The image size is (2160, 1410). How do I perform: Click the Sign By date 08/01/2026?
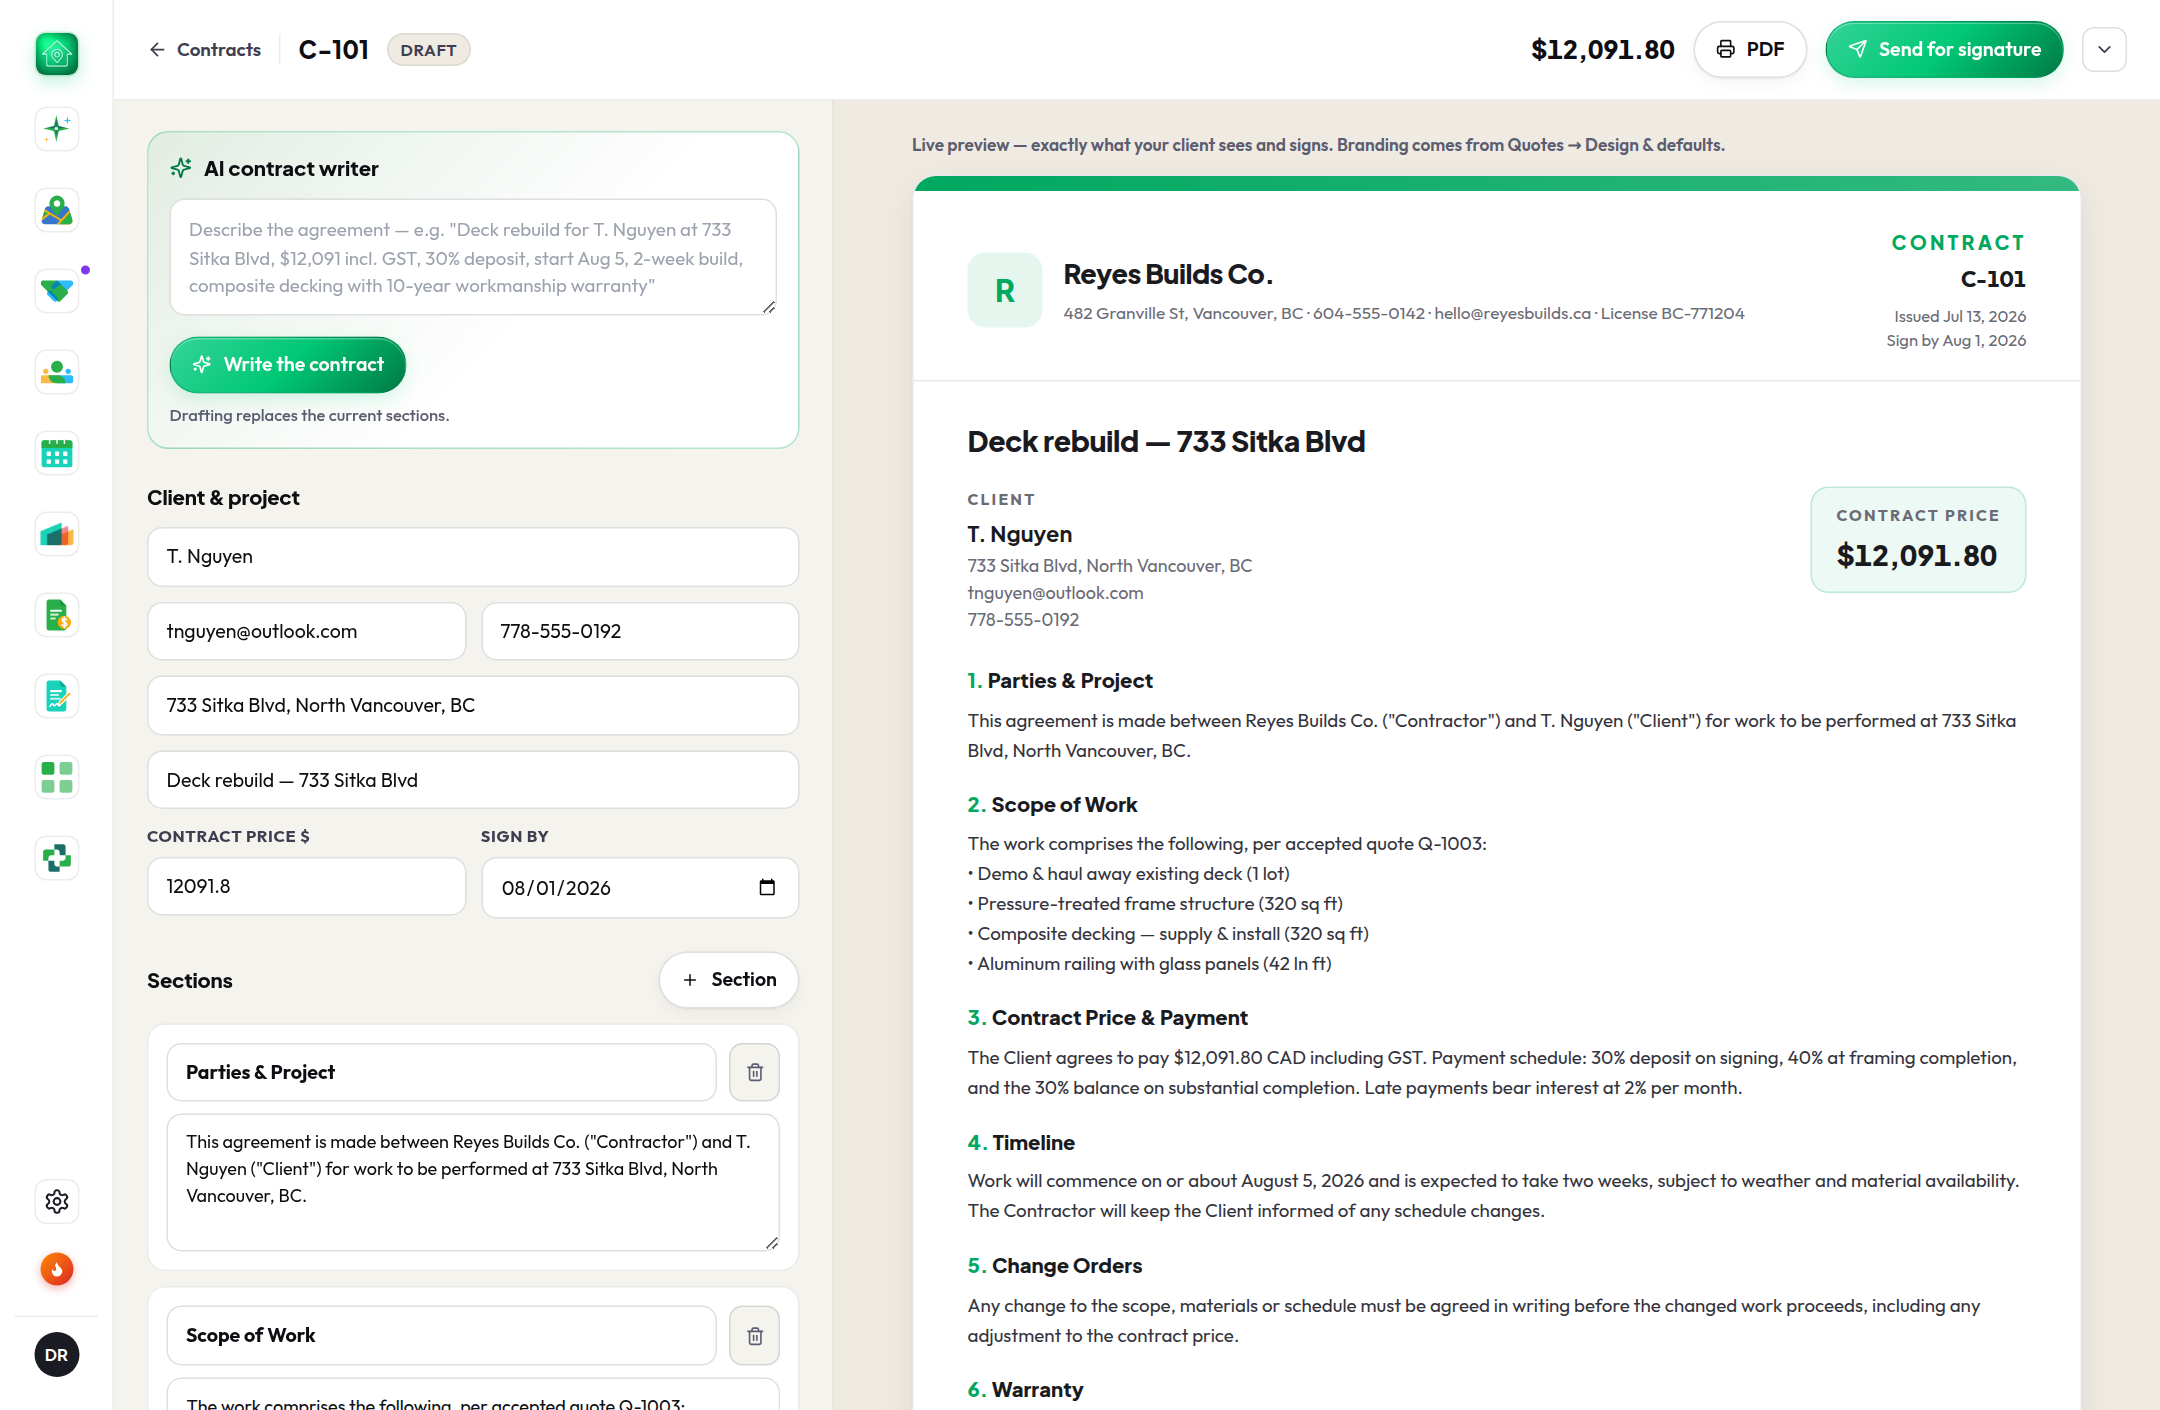tap(556, 888)
